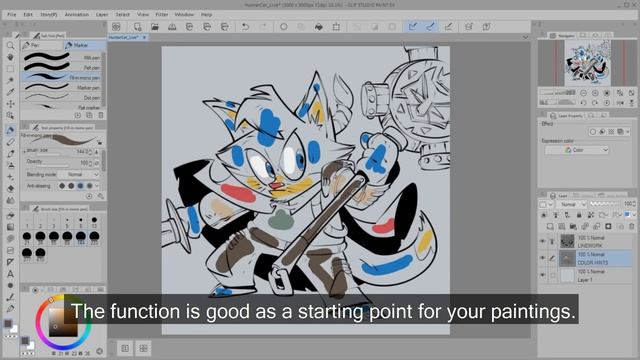640x360 pixels.
Task: Switch to the Pen sub tool group tab
Action: [x=42, y=45]
